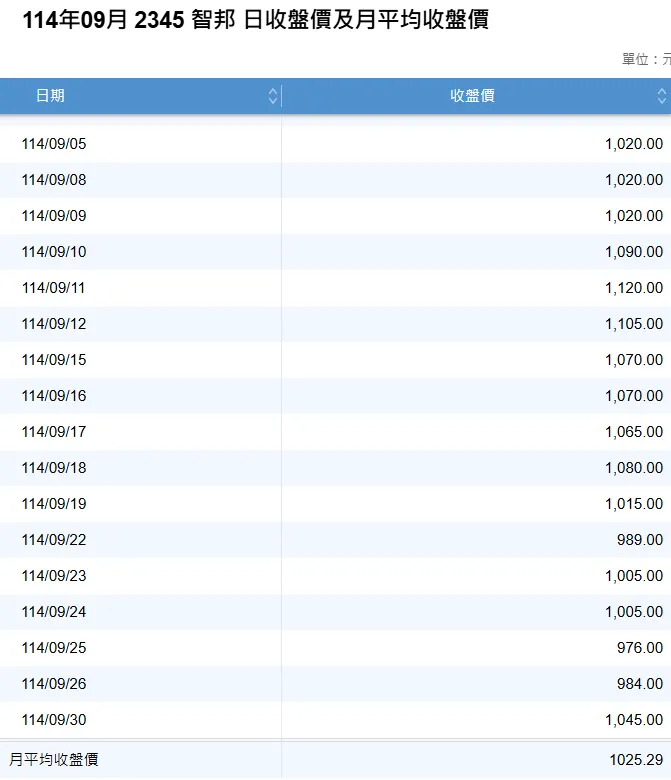Click closing price 984.00 on 114/09/26

click(640, 683)
